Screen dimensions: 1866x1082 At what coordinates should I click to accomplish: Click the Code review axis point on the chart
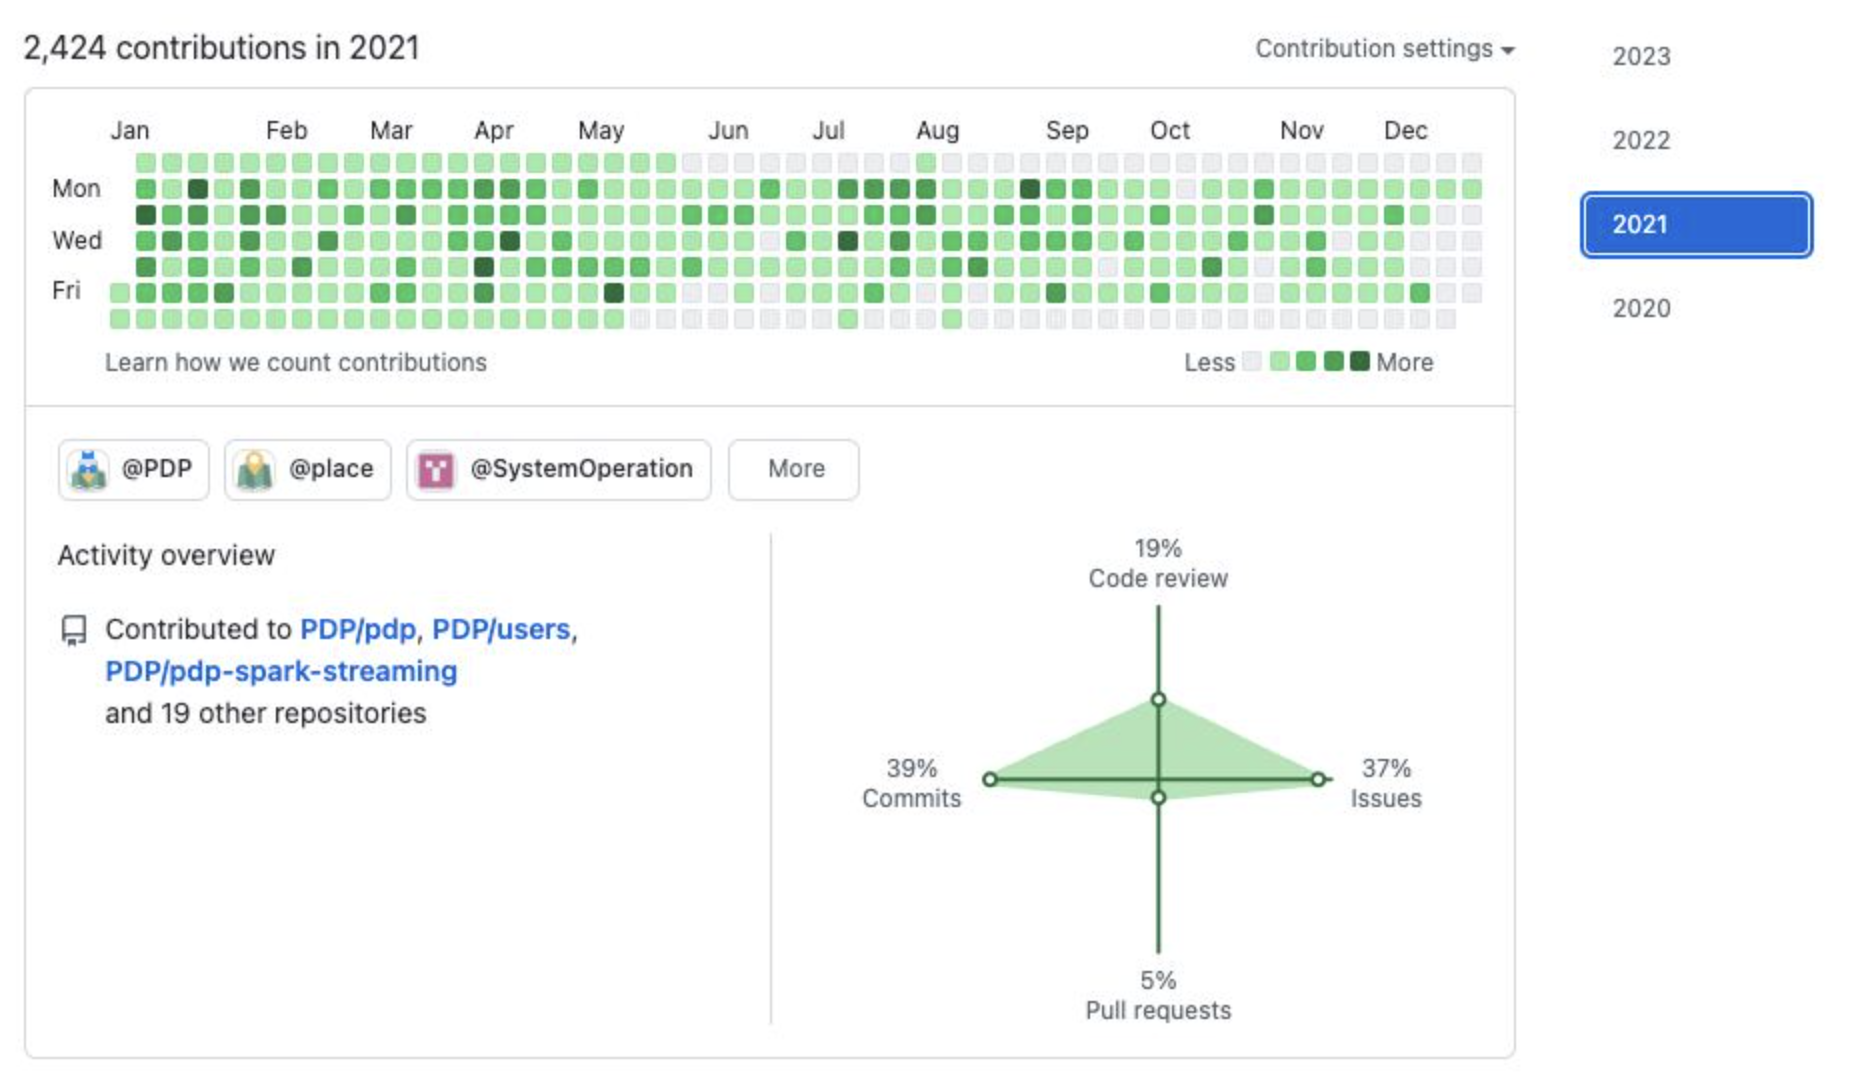pos(1158,699)
